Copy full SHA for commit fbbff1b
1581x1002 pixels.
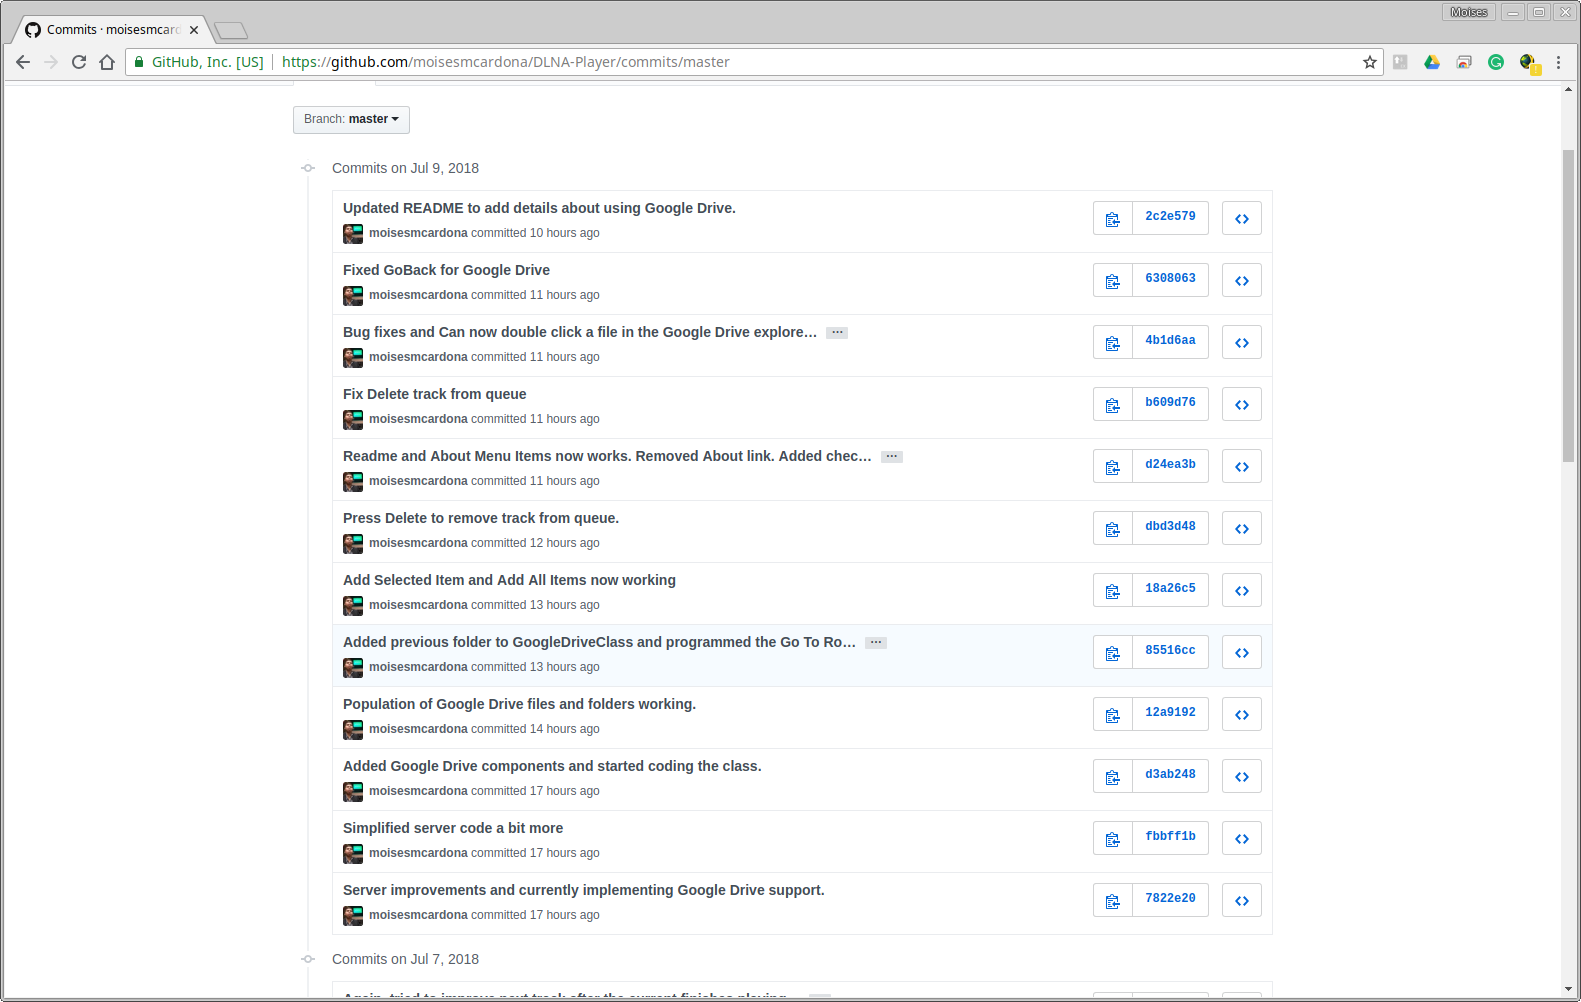coord(1113,838)
